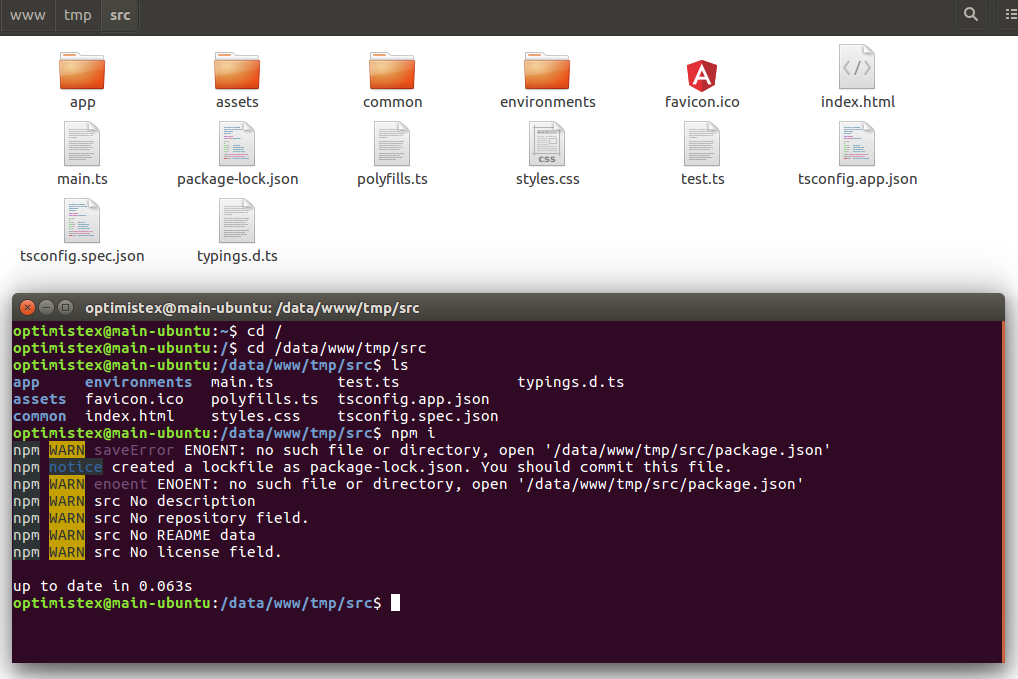Image resolution: width=1018 pixels, height=679 pixels.
Task: Select the src path breadcrumb
Action: coord(119,16)
